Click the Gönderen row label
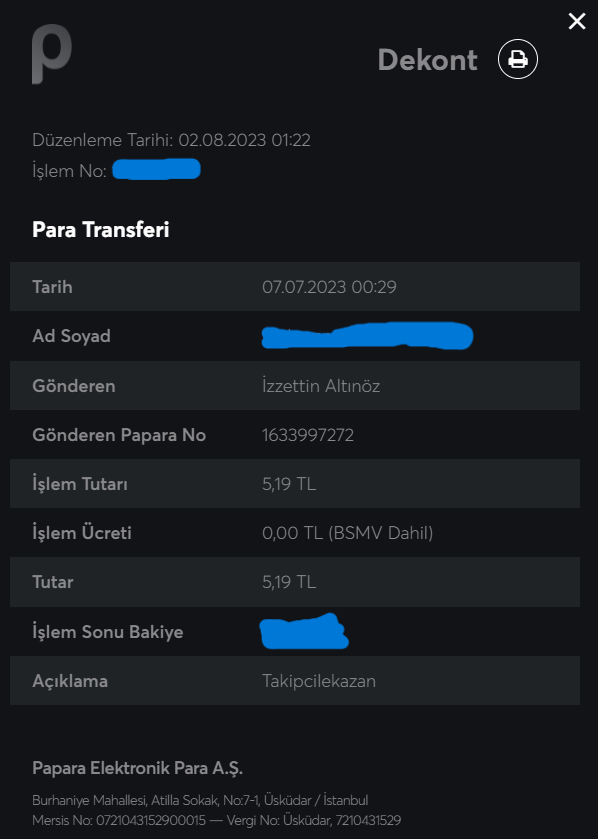 [74, 386]
